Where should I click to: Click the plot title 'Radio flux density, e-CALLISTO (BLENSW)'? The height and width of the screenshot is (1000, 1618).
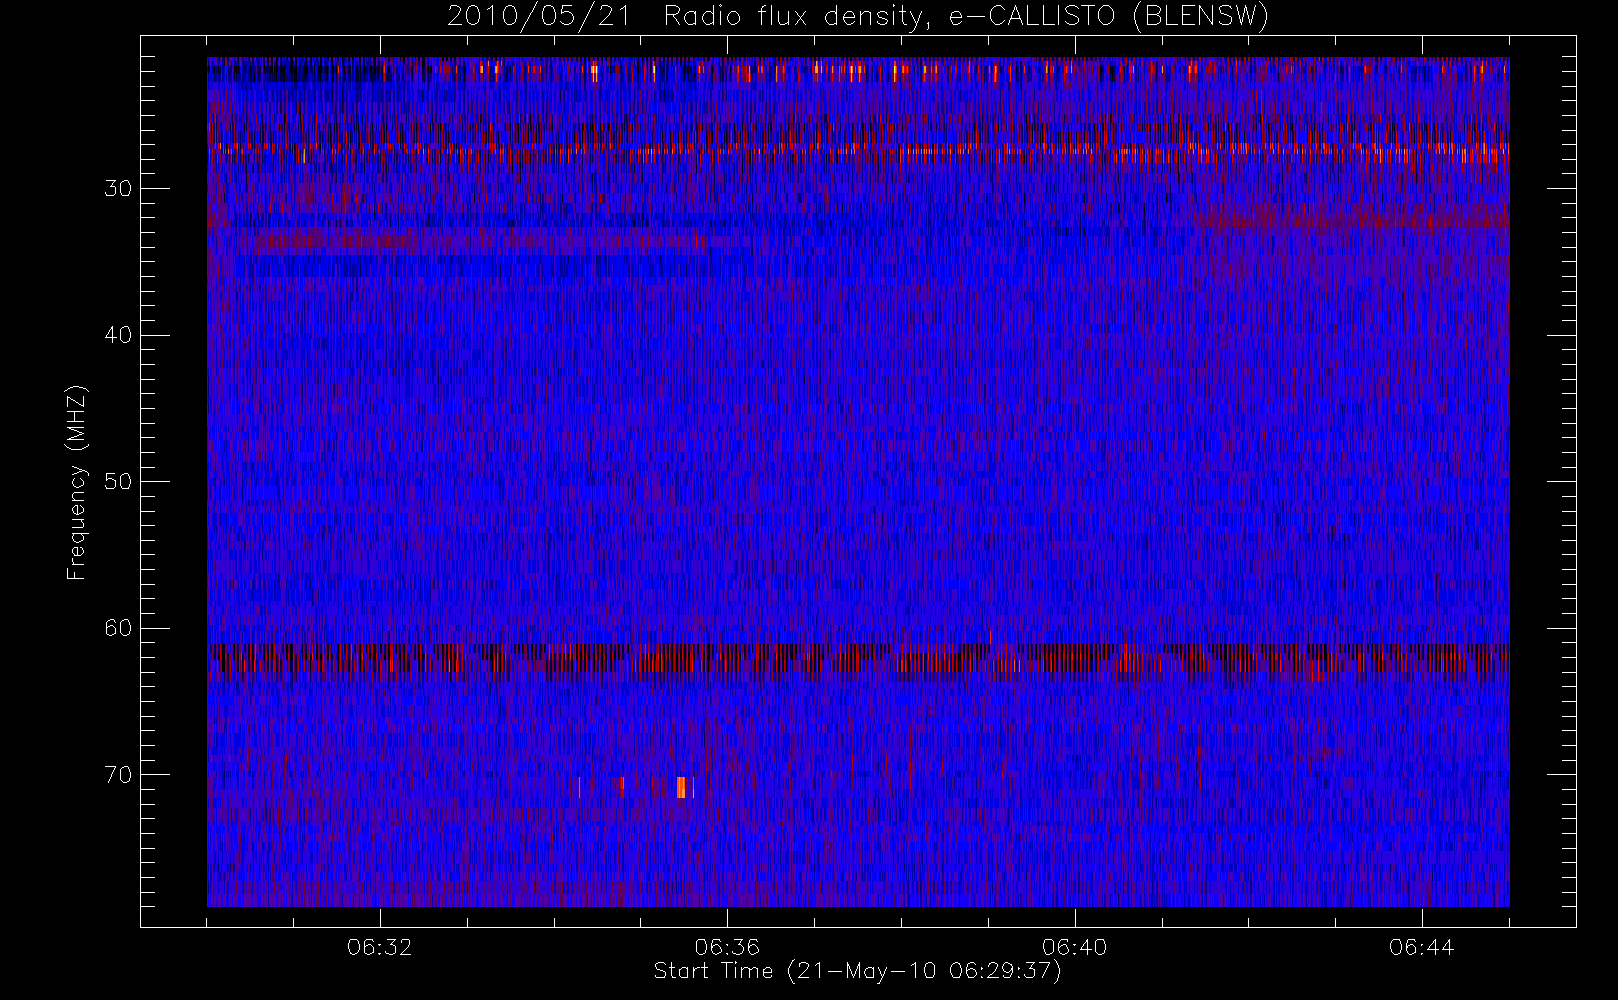point(966,17)
